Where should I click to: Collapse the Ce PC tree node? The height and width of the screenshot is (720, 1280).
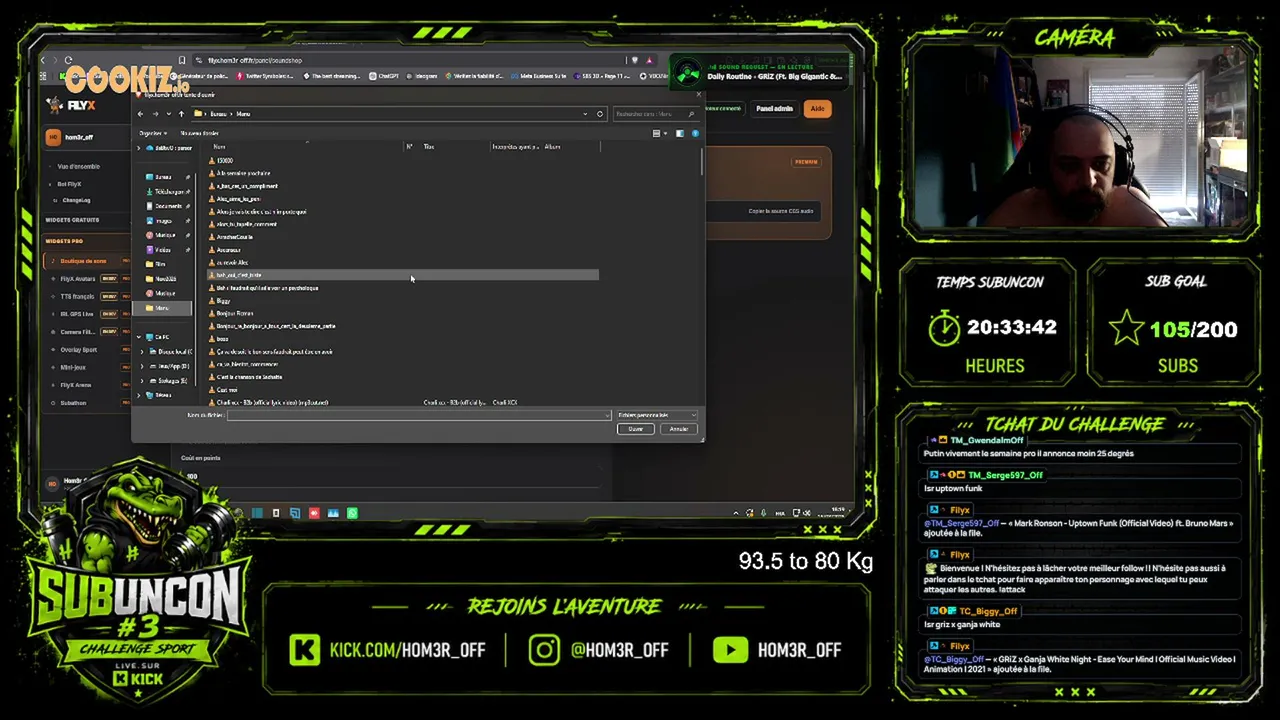tap(139, 337)
